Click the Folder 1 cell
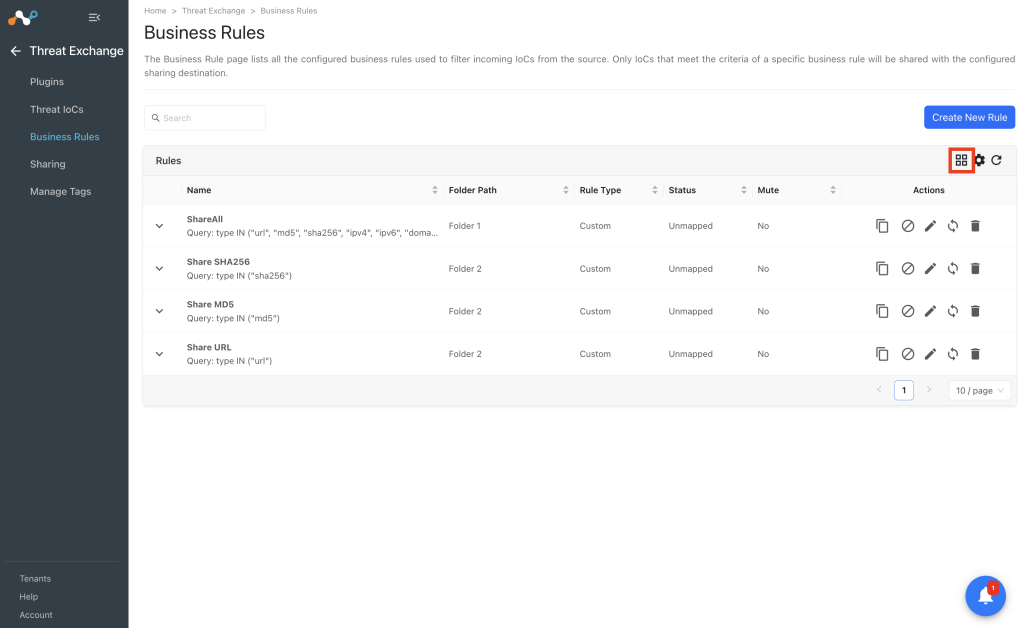This screenshot has height=628, width=1024. point(464,226)
